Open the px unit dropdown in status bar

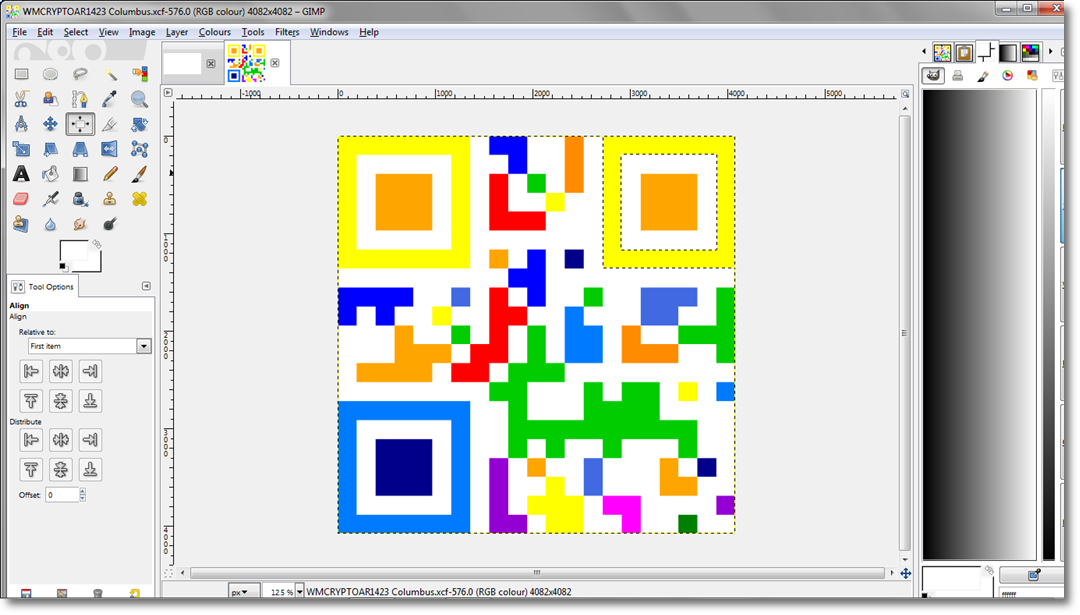pyautogui.click(x=244, y=592)
